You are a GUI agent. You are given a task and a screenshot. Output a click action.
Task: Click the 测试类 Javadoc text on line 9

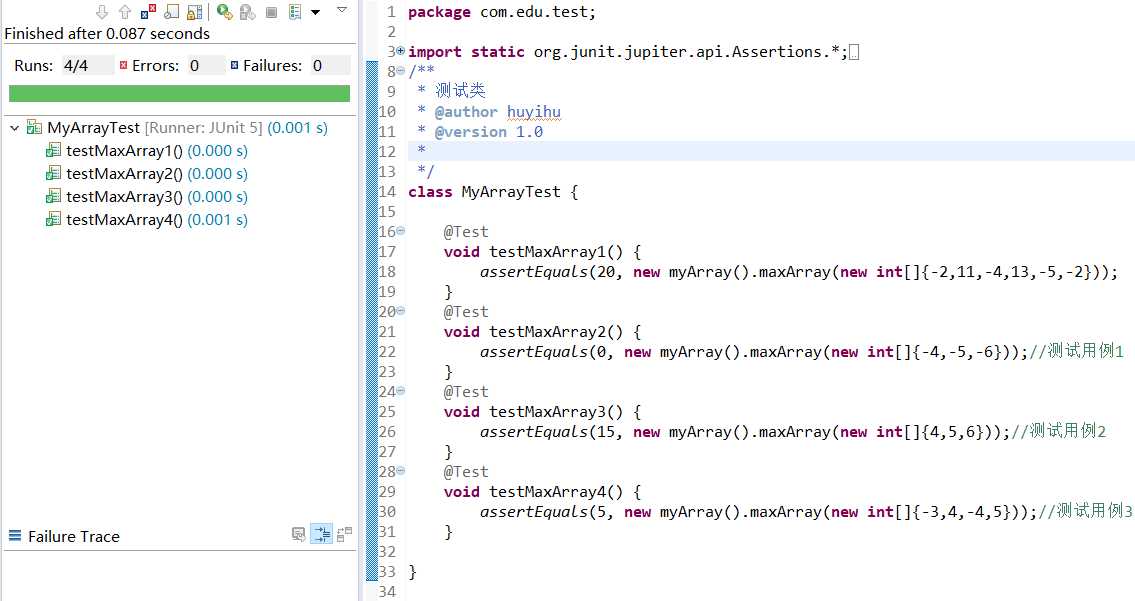pos(460,91)
